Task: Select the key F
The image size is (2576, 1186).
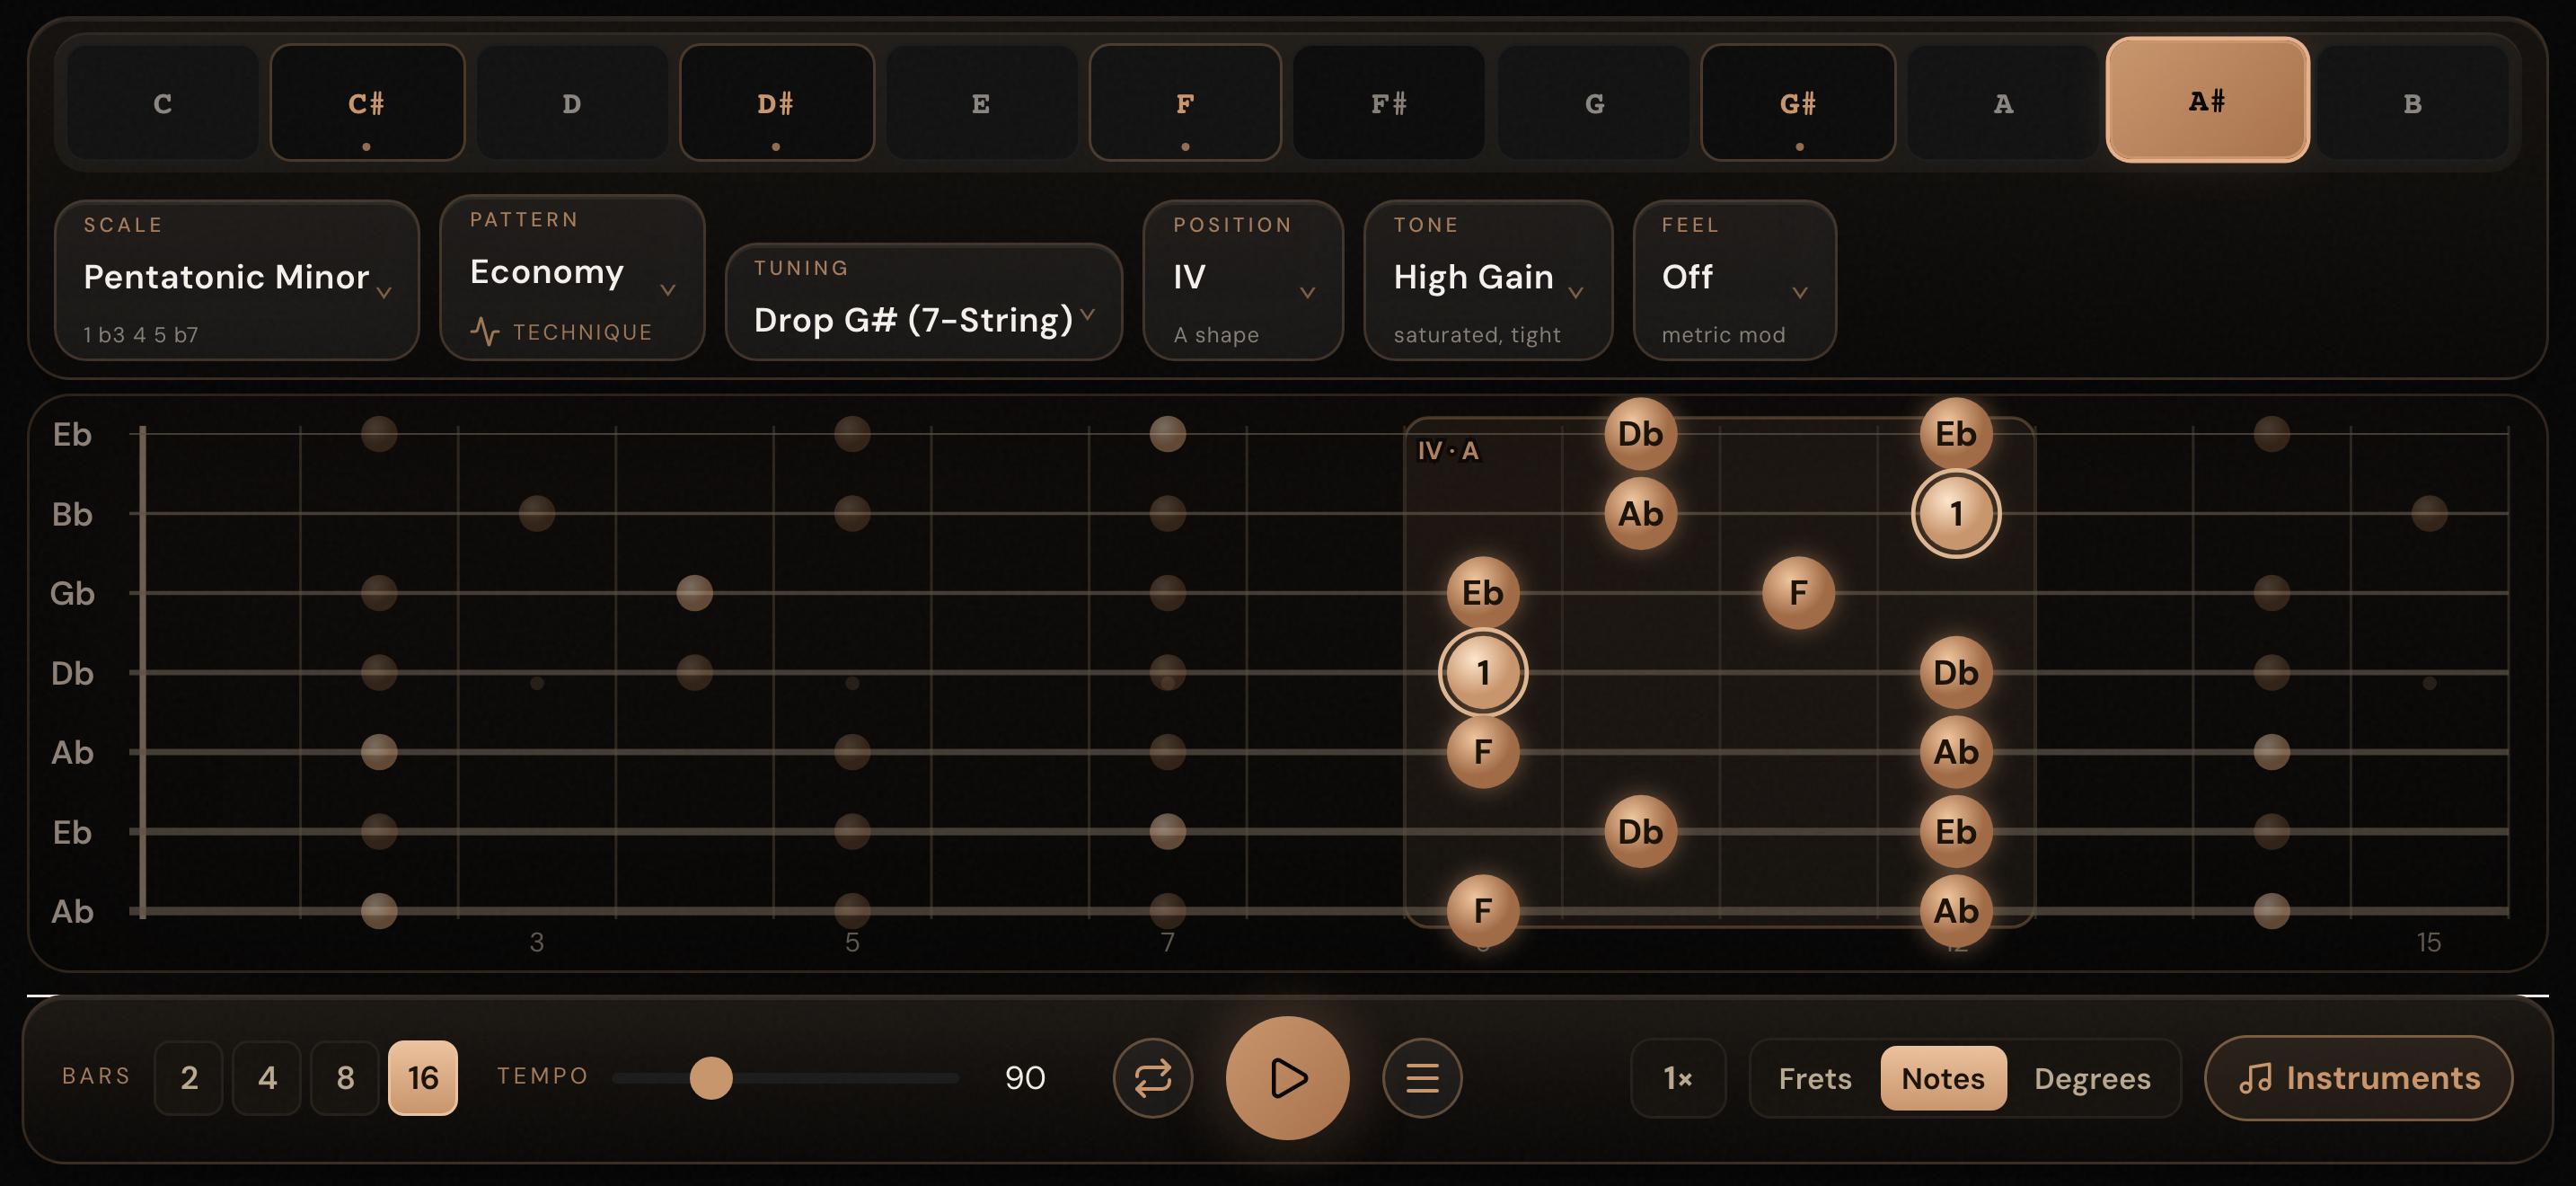Action: coord(1185,102)
